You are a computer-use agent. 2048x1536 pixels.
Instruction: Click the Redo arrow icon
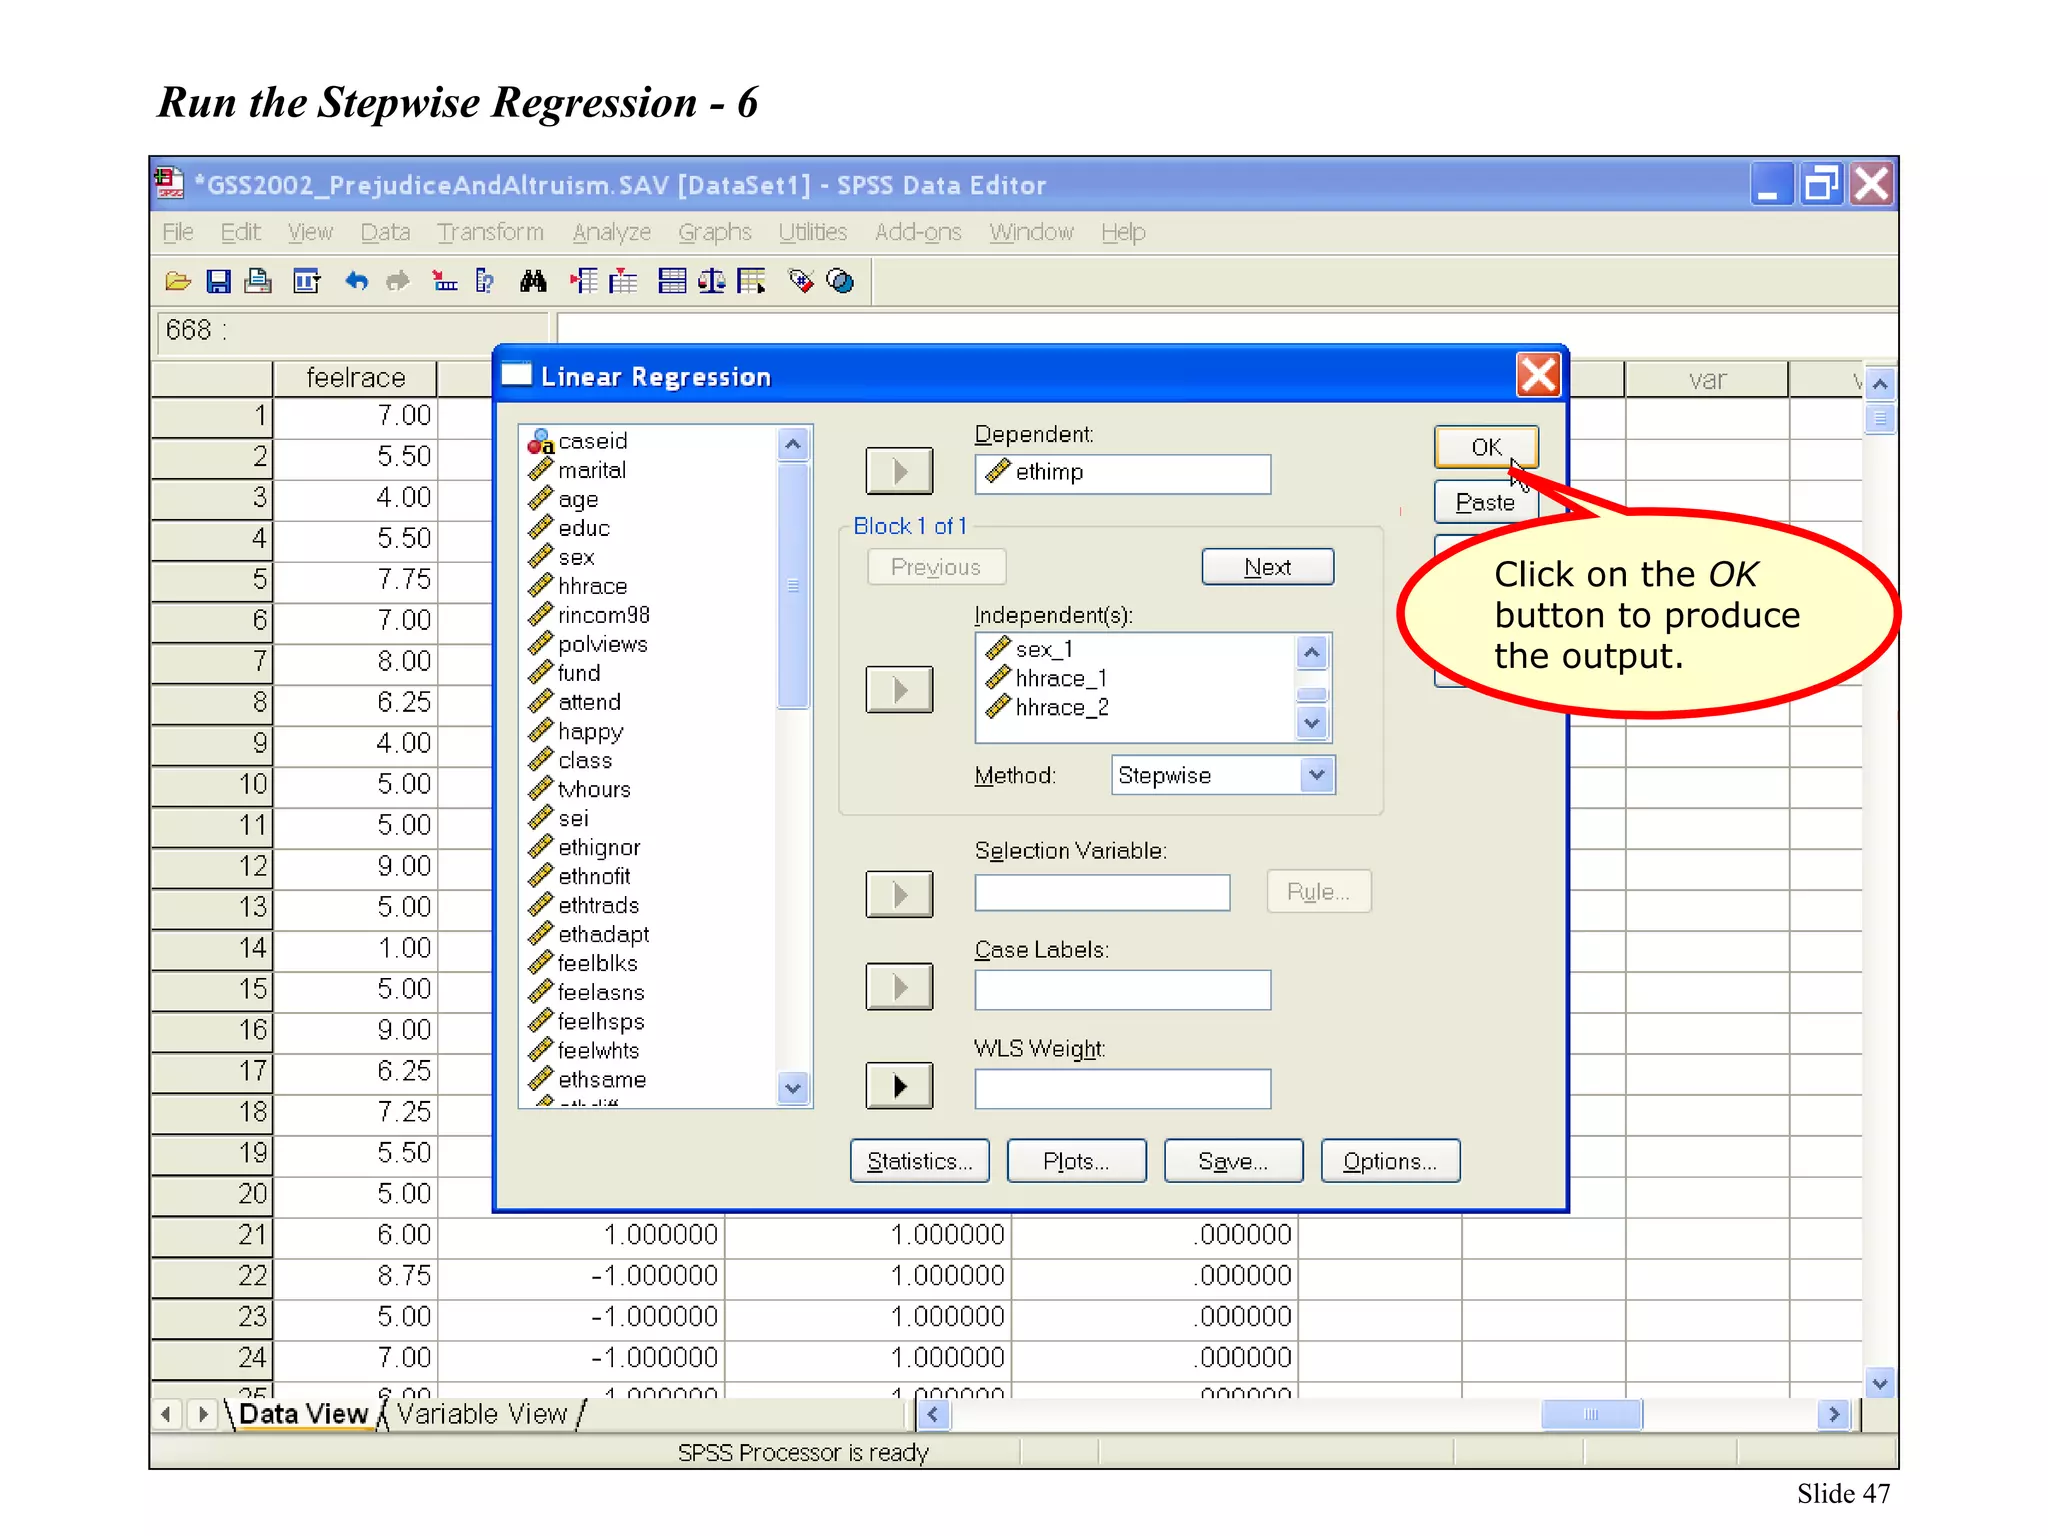point(398,282)
